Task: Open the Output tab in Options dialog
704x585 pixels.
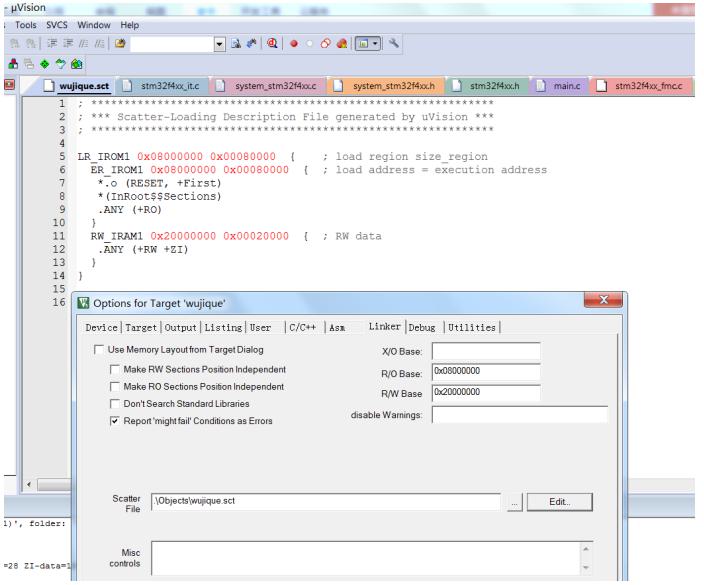Action: click(180, 328)
